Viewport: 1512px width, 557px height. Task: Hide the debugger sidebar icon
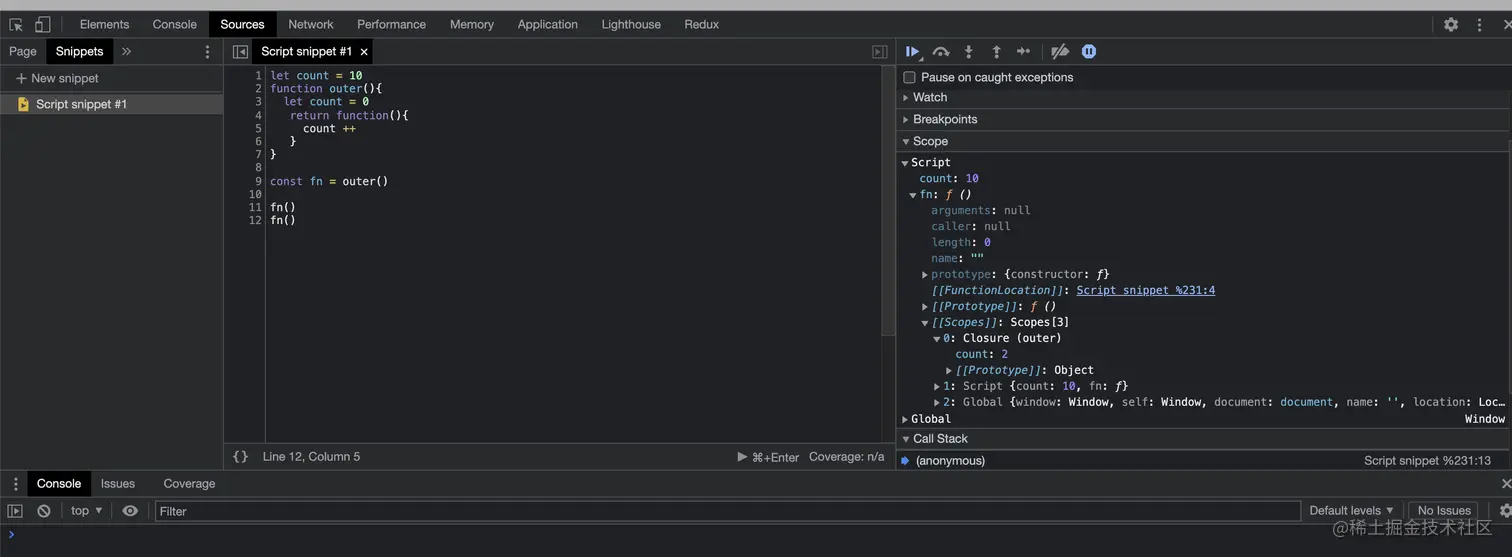pos(880,52)
